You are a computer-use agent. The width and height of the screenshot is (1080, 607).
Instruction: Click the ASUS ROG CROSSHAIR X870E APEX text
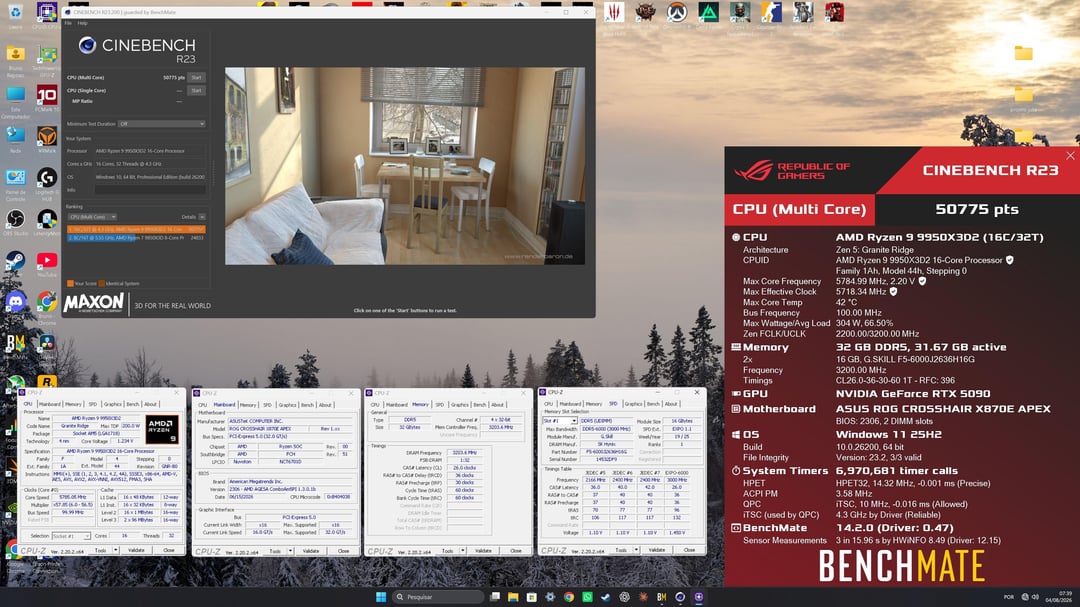coord(943,409)
